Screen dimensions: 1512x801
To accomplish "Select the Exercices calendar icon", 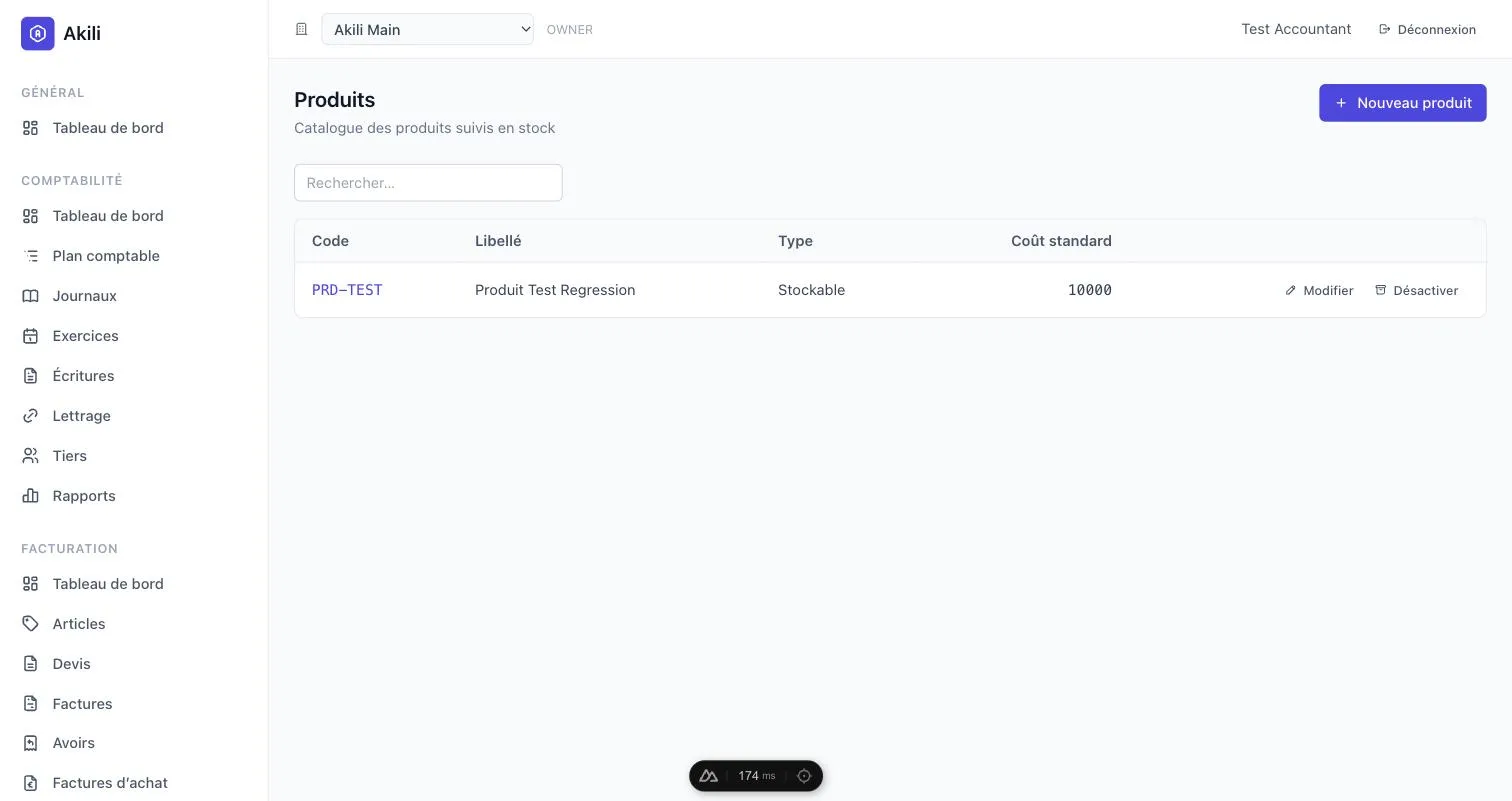I will tap(31, 336).
